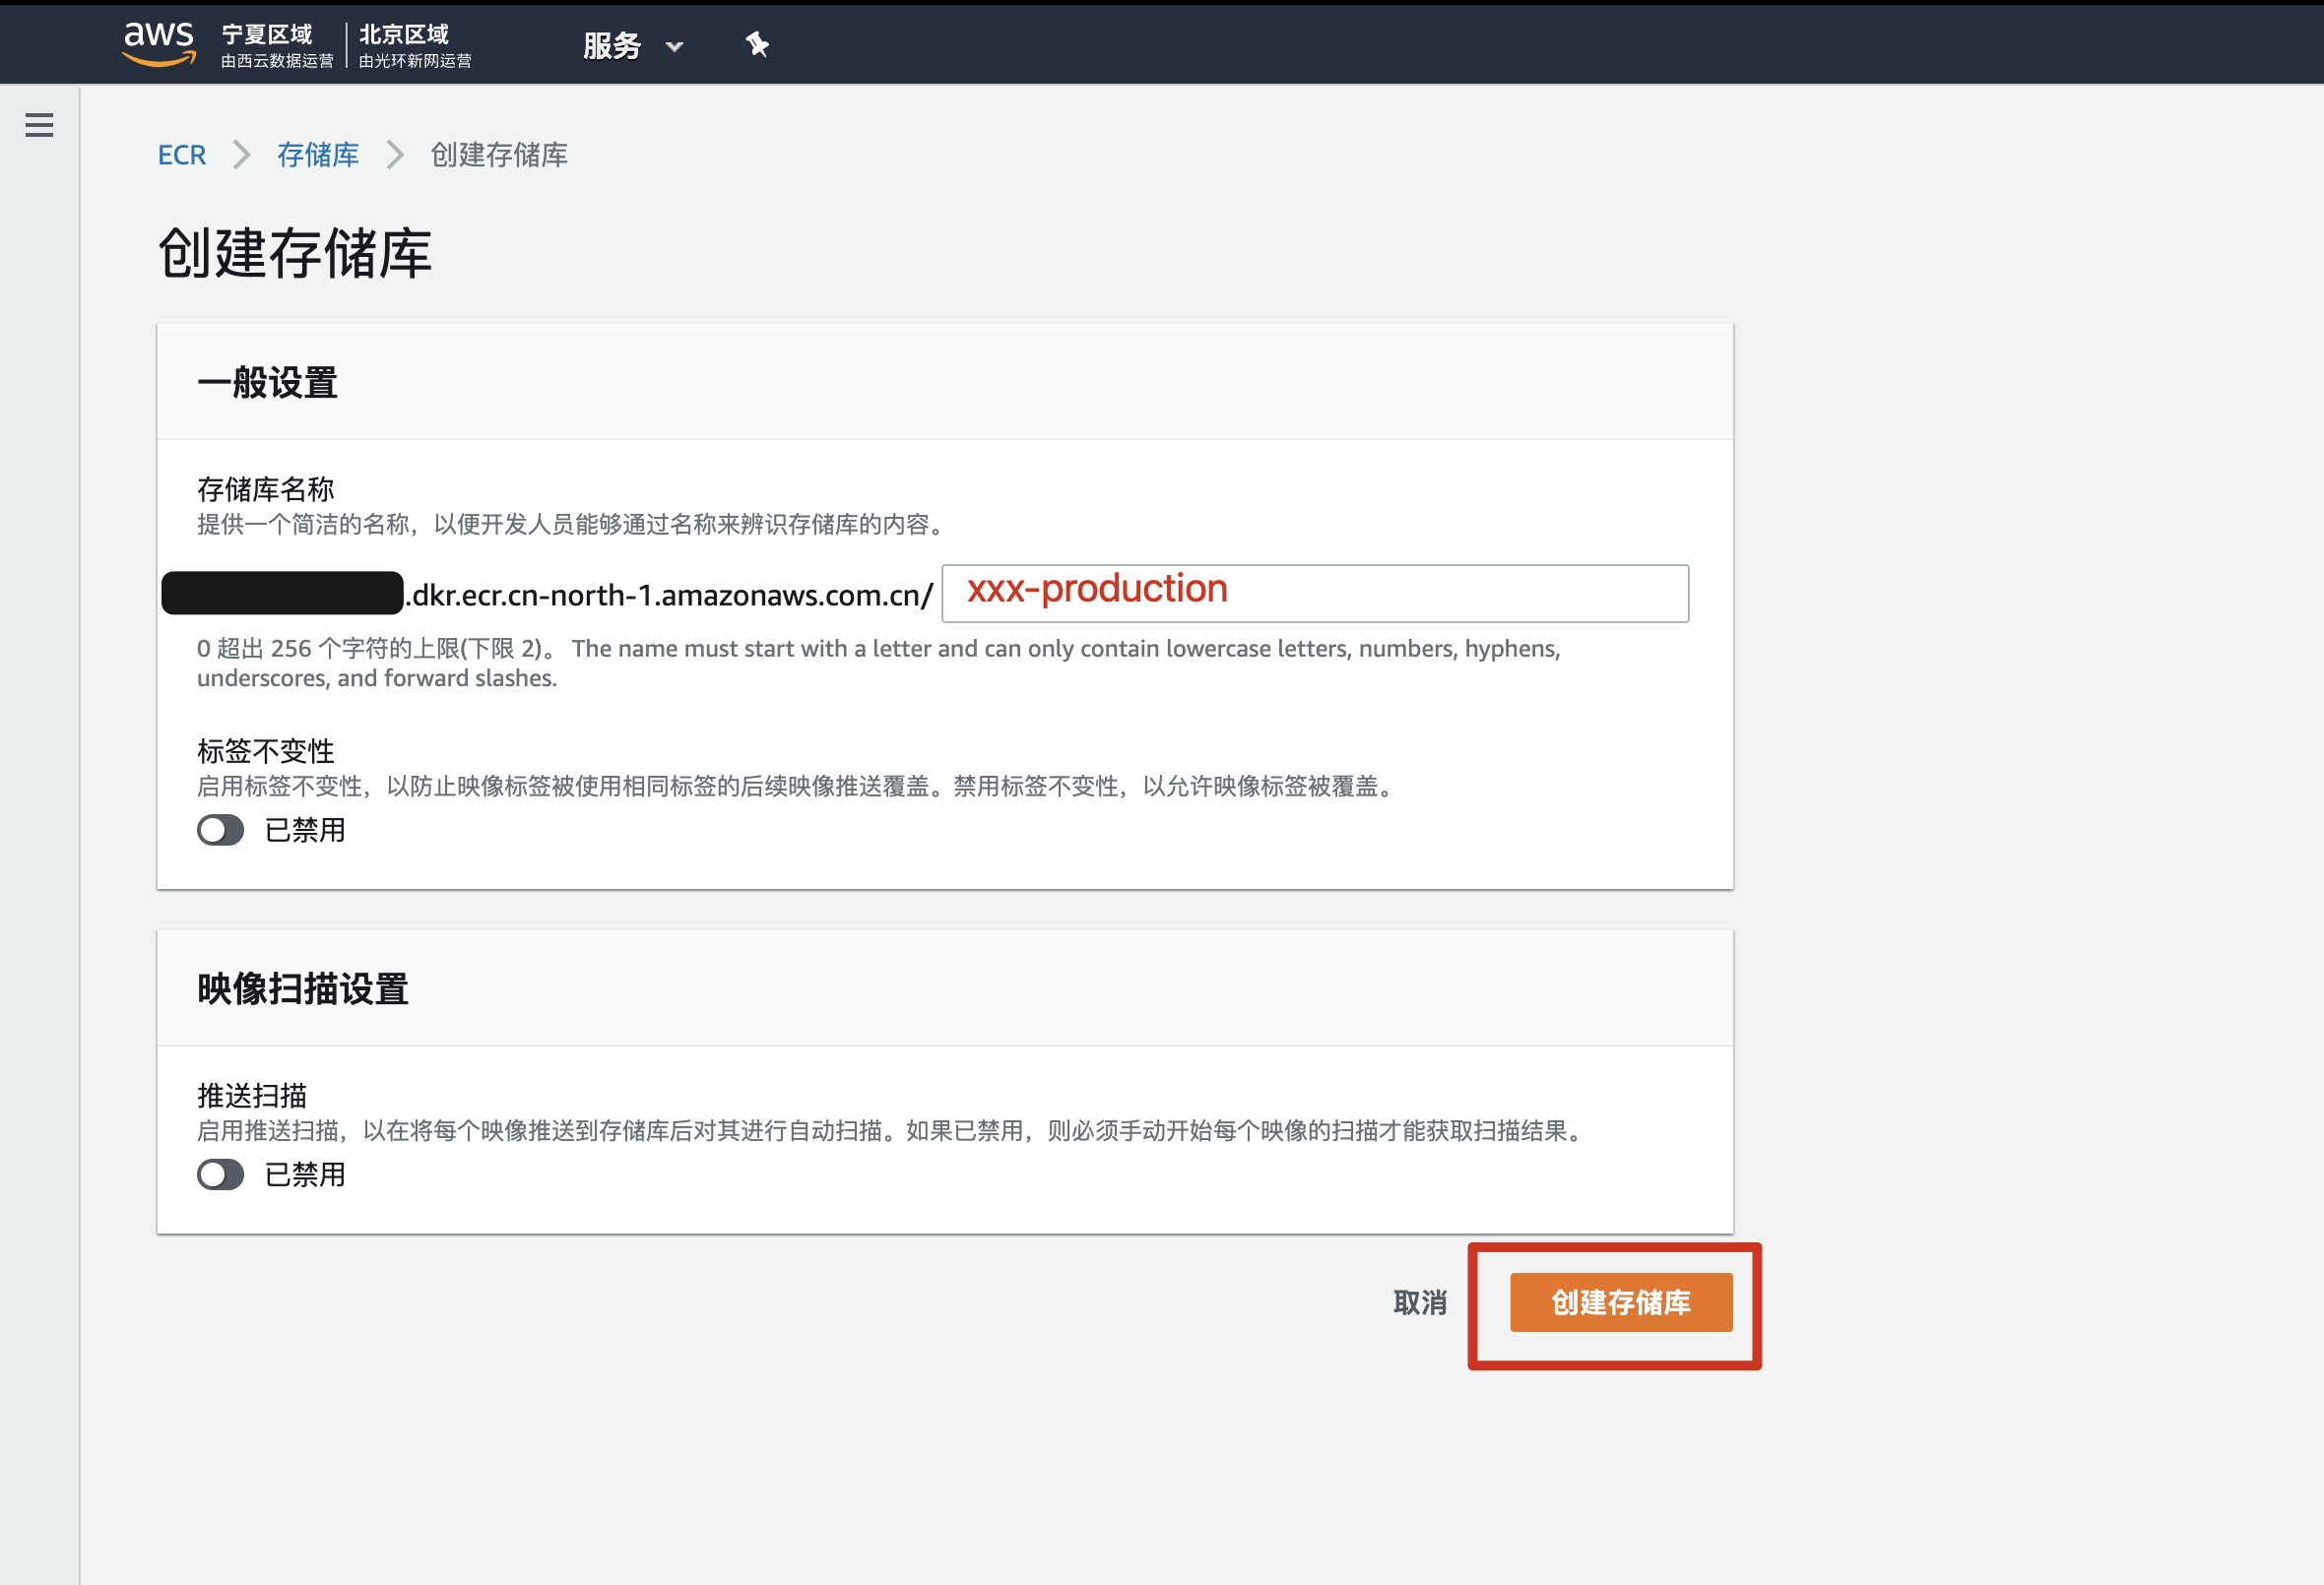Enable the 标签不变性 tag immutability toggle
Viewport: 2324px width, 1585px height.
(221, 830)
